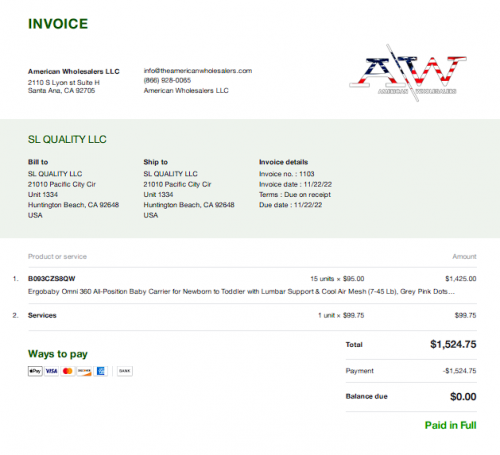
Task: Select the American Wholesalers LLC bold name
Action: tap(73, 71)
